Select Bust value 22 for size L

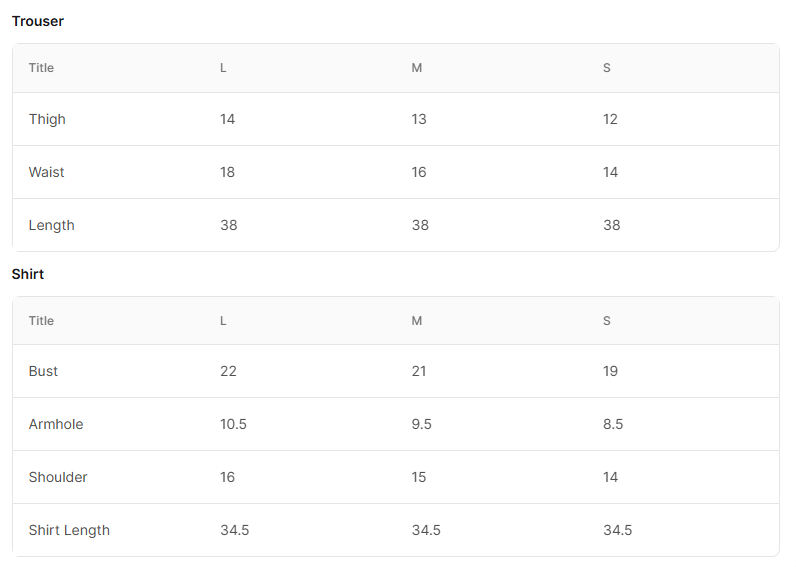228,371
